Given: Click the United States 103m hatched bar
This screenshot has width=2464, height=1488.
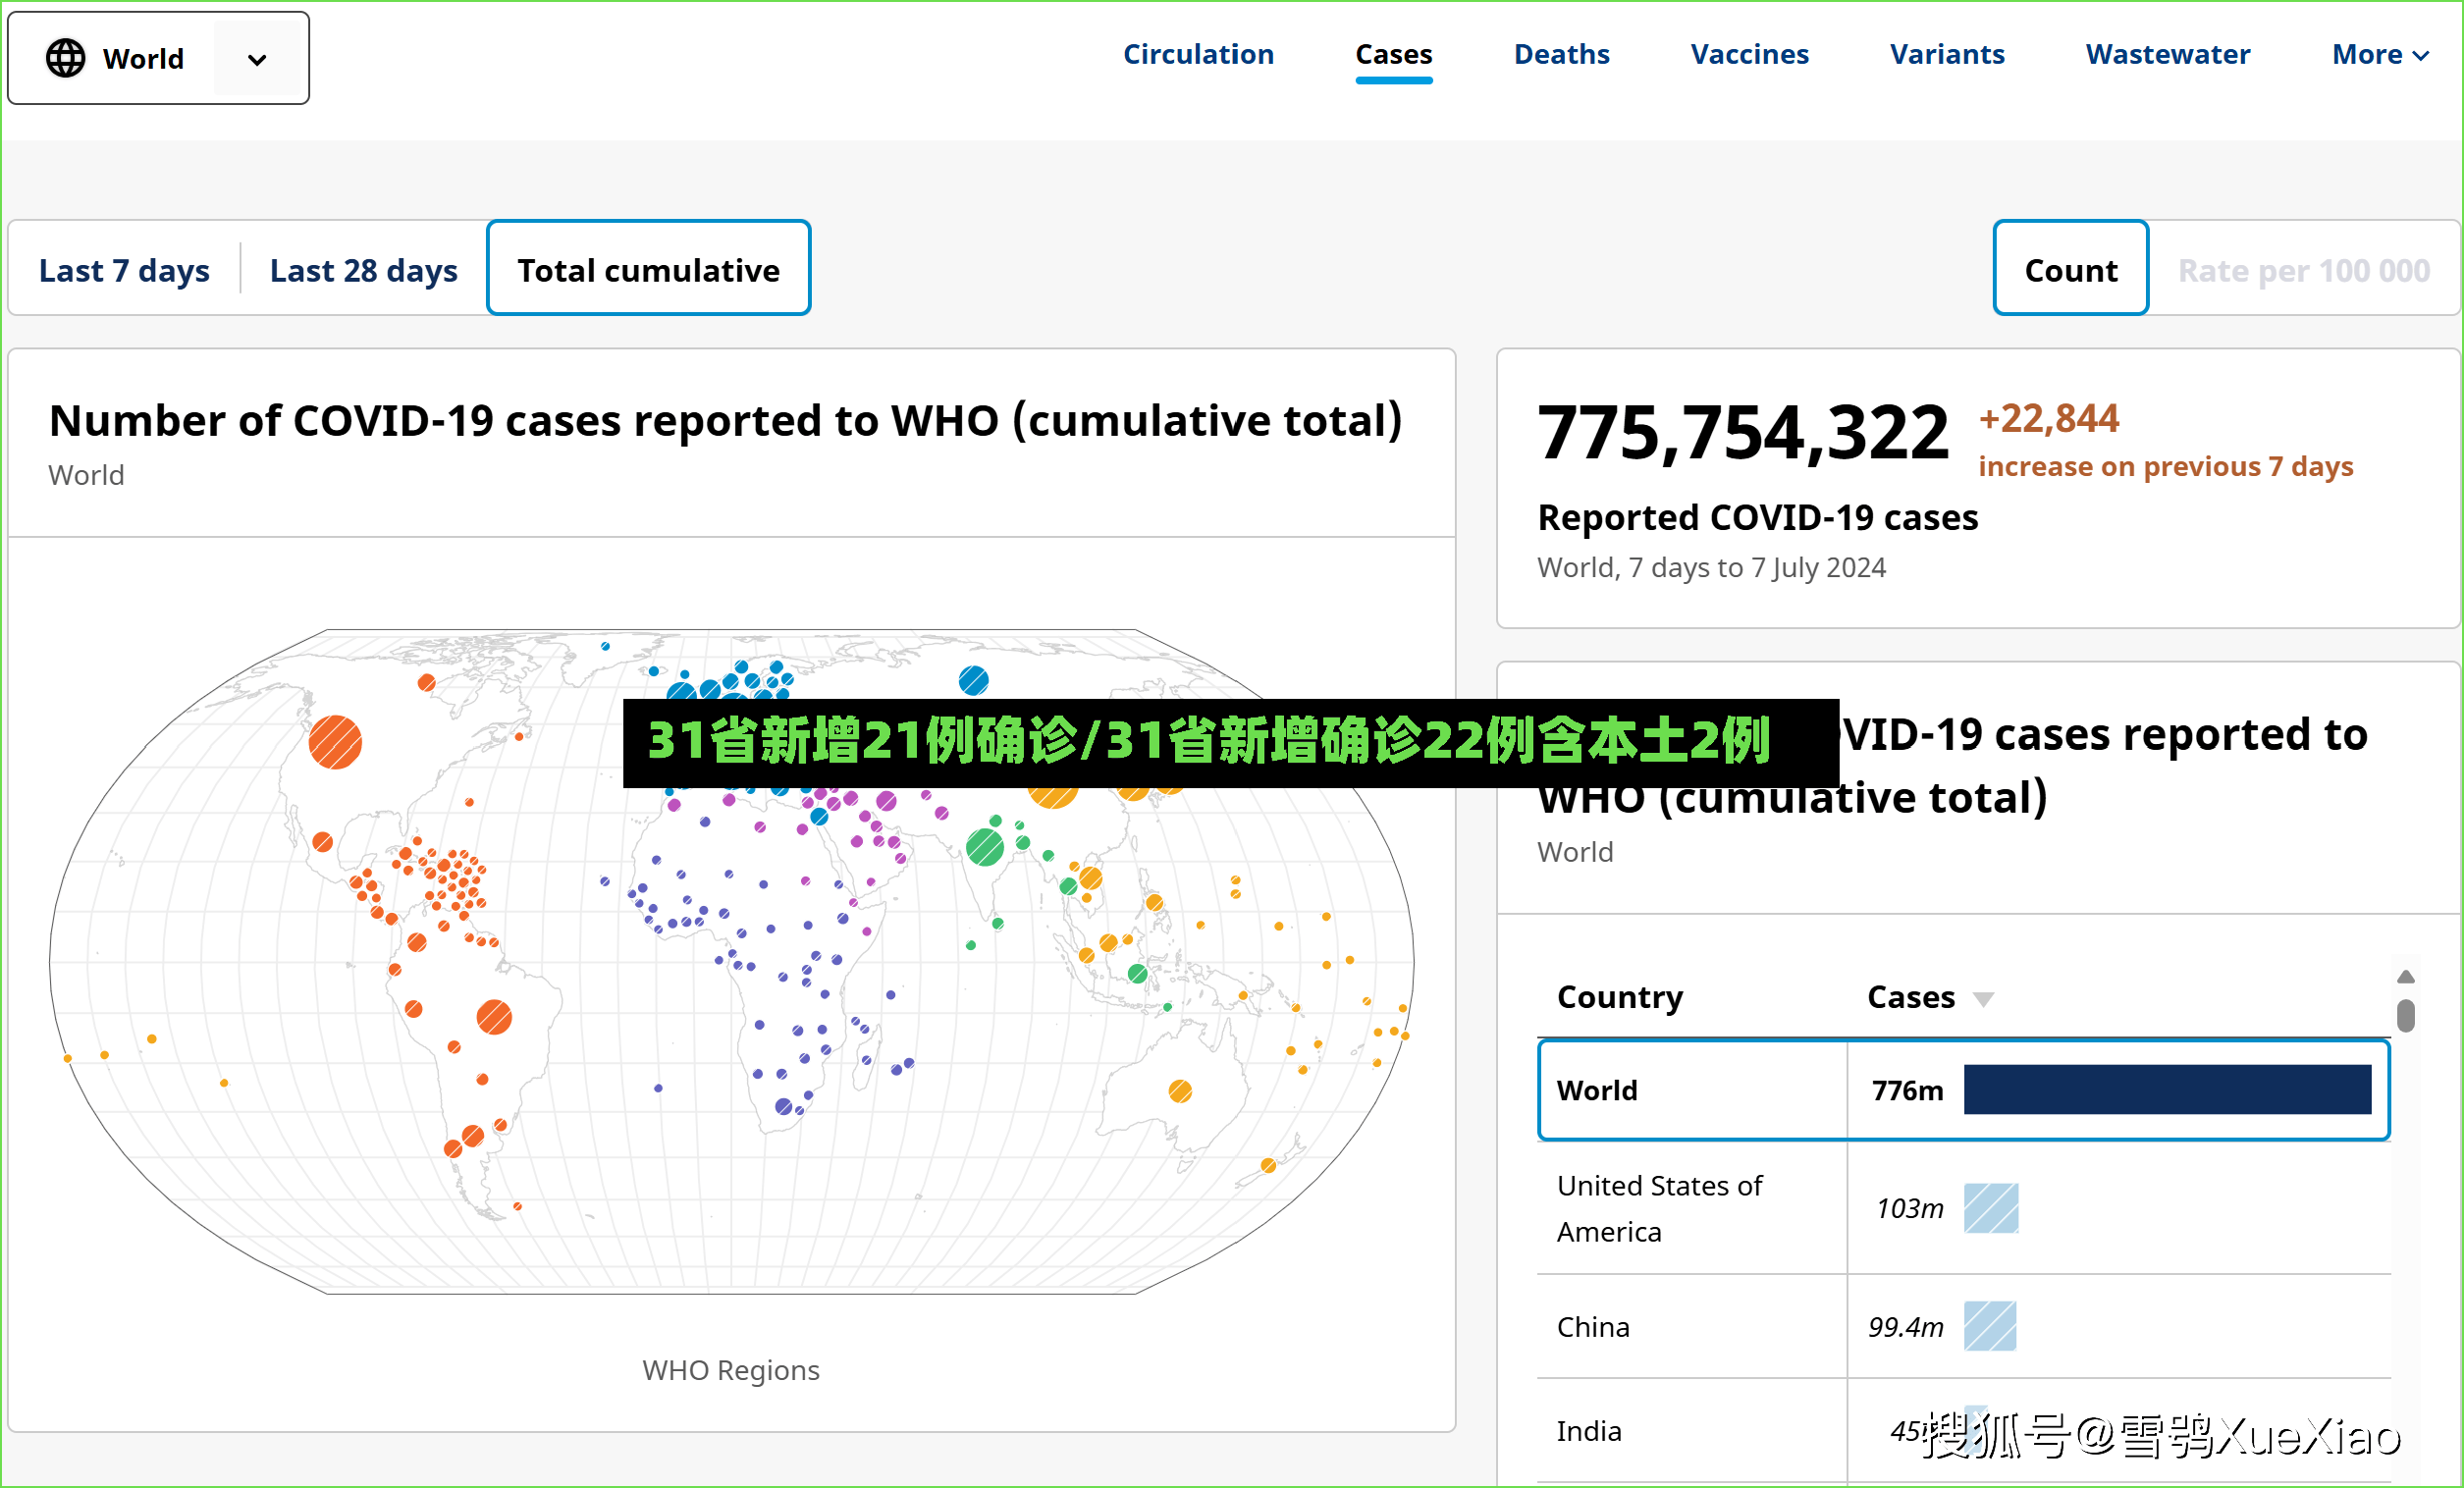Looking at the screenshot, I should click(1990, 1208).
